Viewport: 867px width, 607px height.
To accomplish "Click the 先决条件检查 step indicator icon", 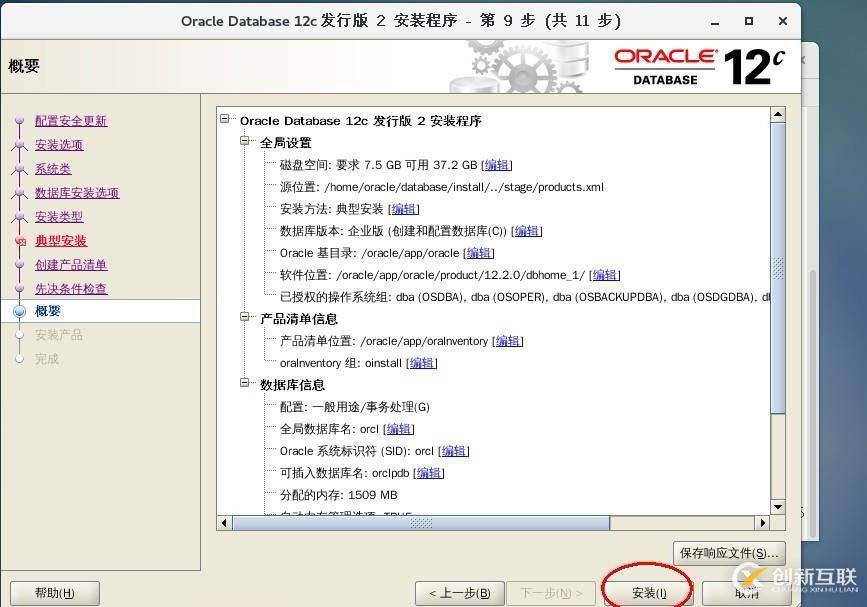I will (20, 288).
